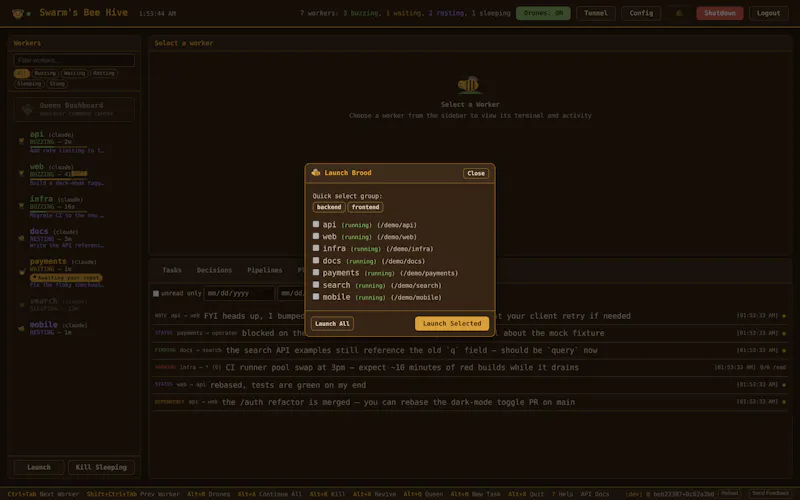Filter workers by Stung
The image size is (800, 500).
[x=57, y=84]
